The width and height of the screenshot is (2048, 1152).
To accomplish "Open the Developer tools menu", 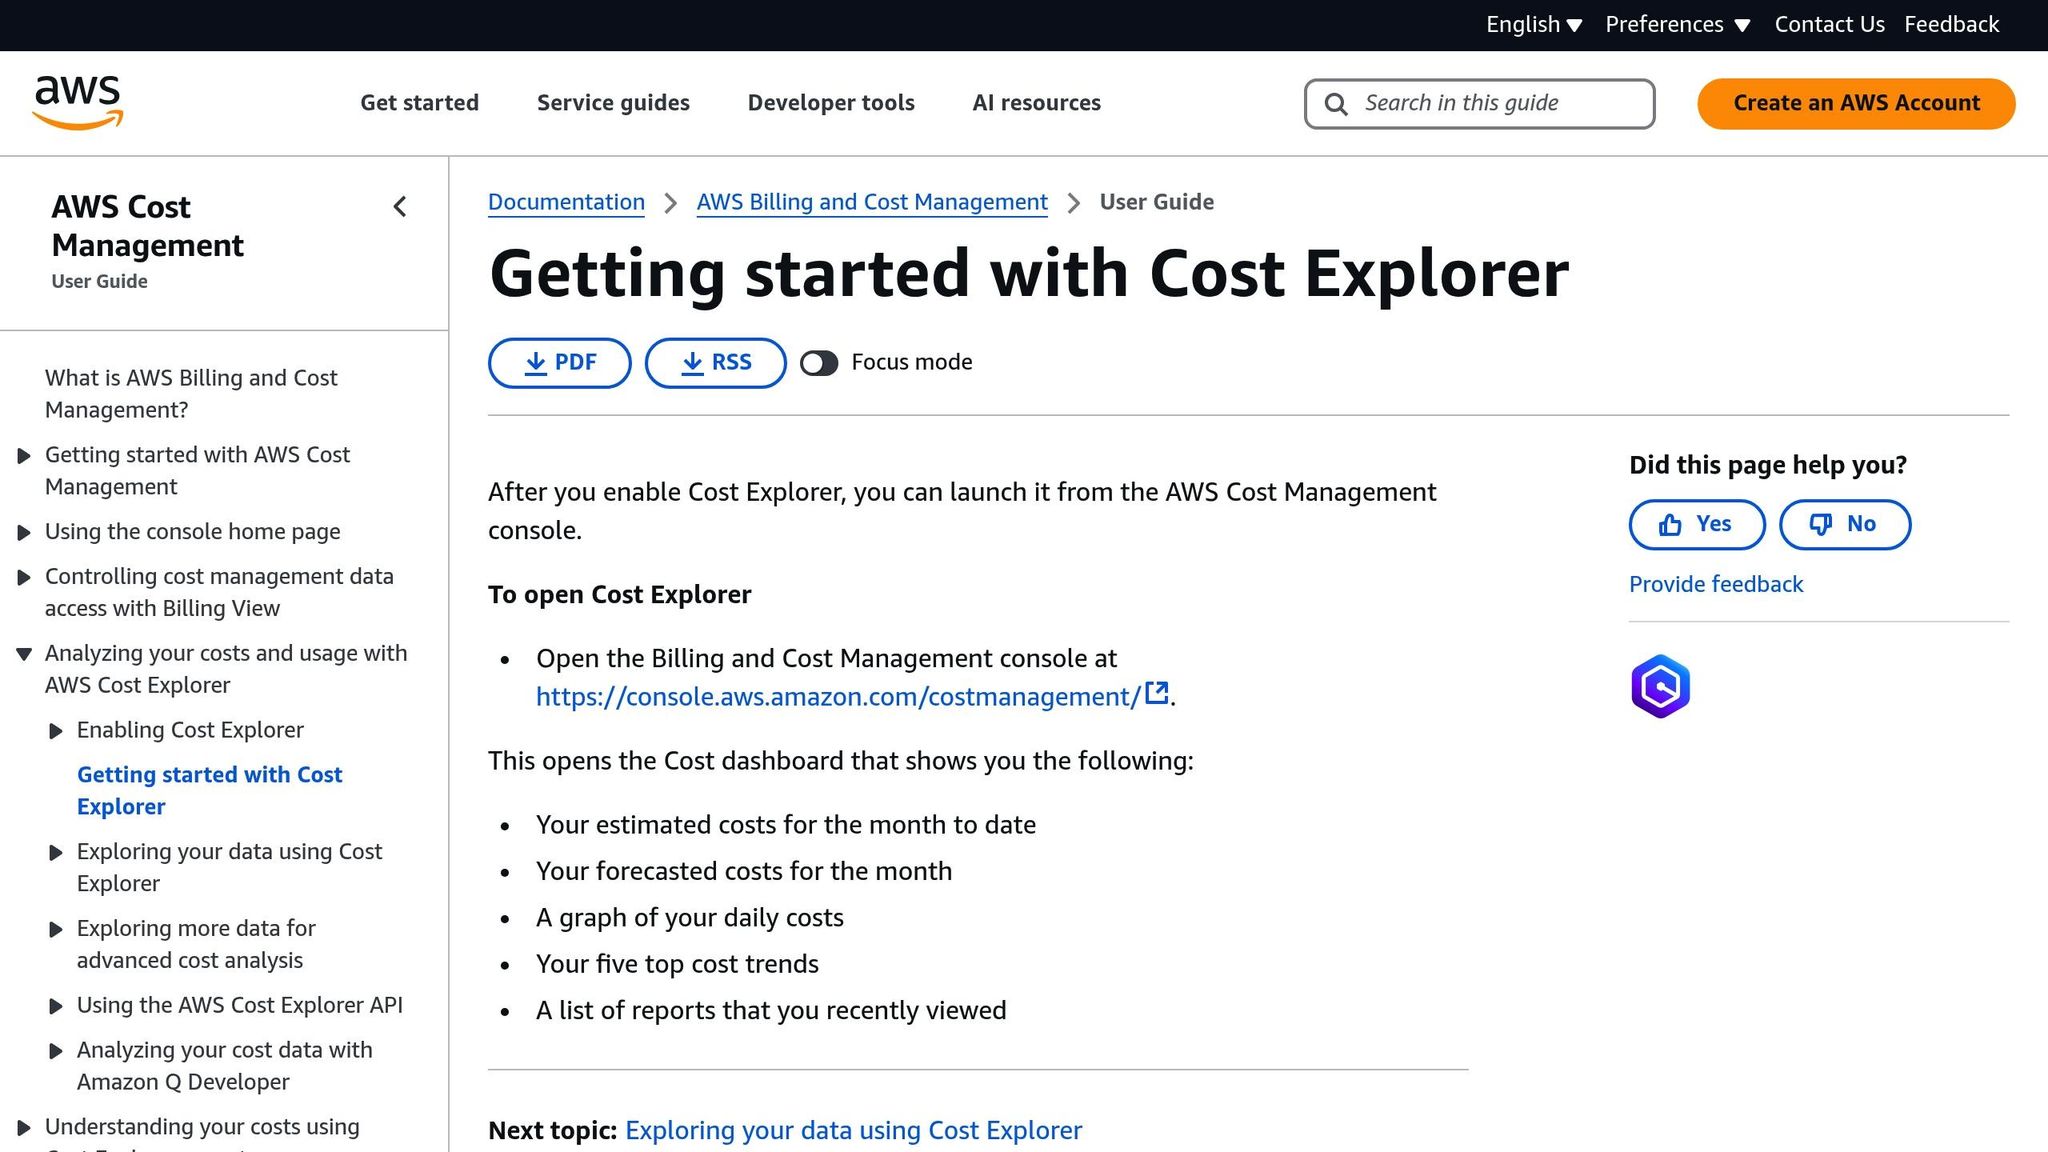I will point(830,103).
